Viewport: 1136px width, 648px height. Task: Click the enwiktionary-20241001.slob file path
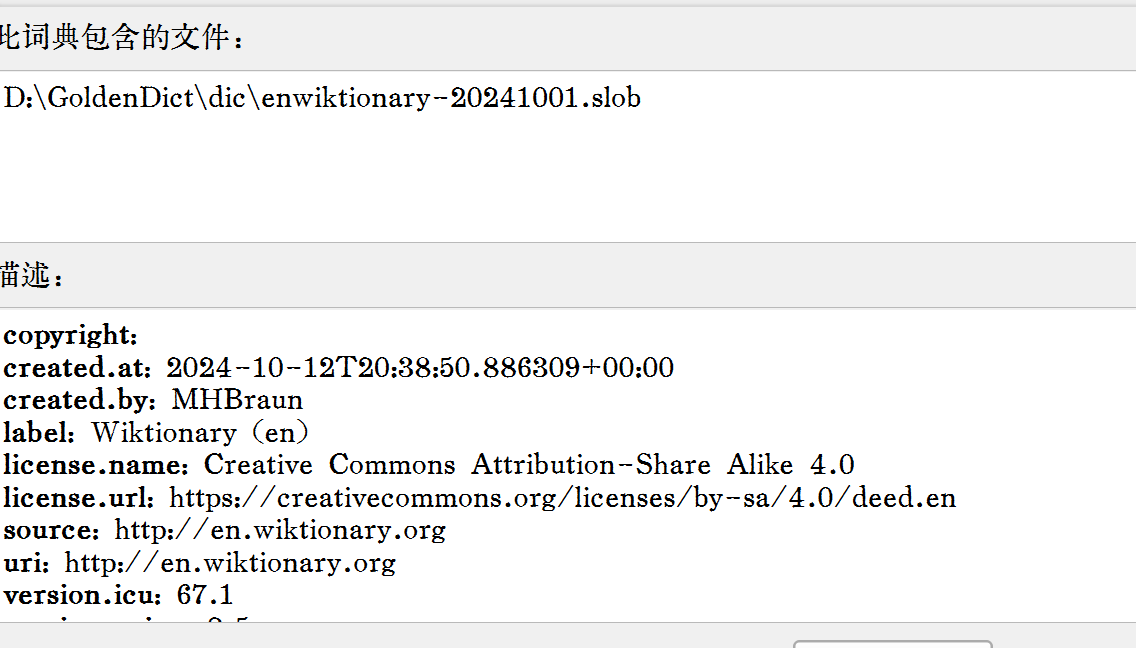(x=322, y=98)
